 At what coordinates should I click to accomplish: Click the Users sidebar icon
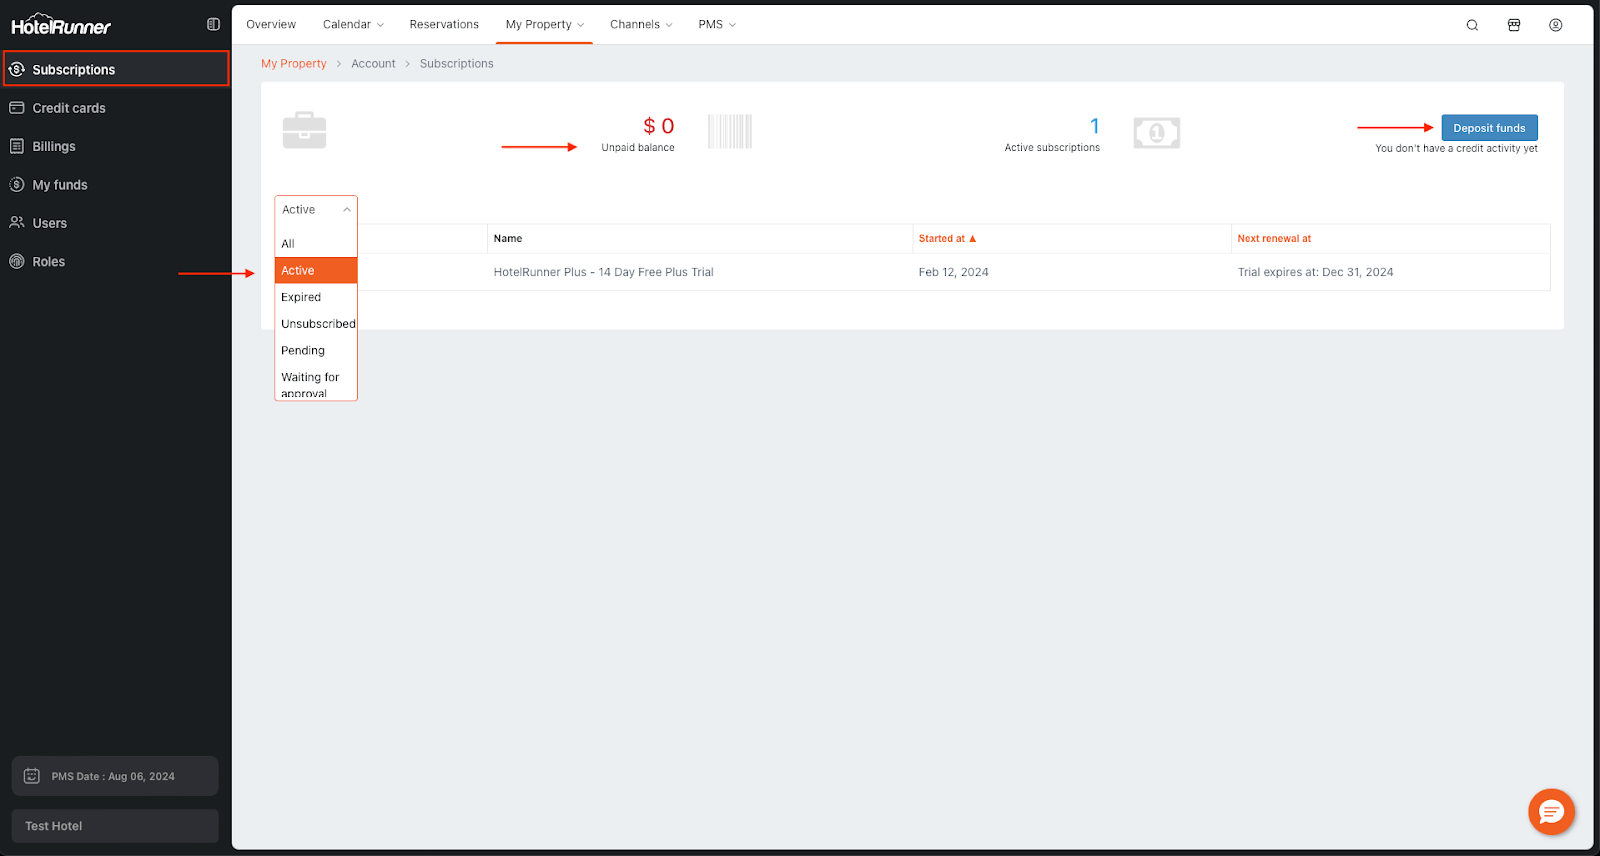pos(17,223)
